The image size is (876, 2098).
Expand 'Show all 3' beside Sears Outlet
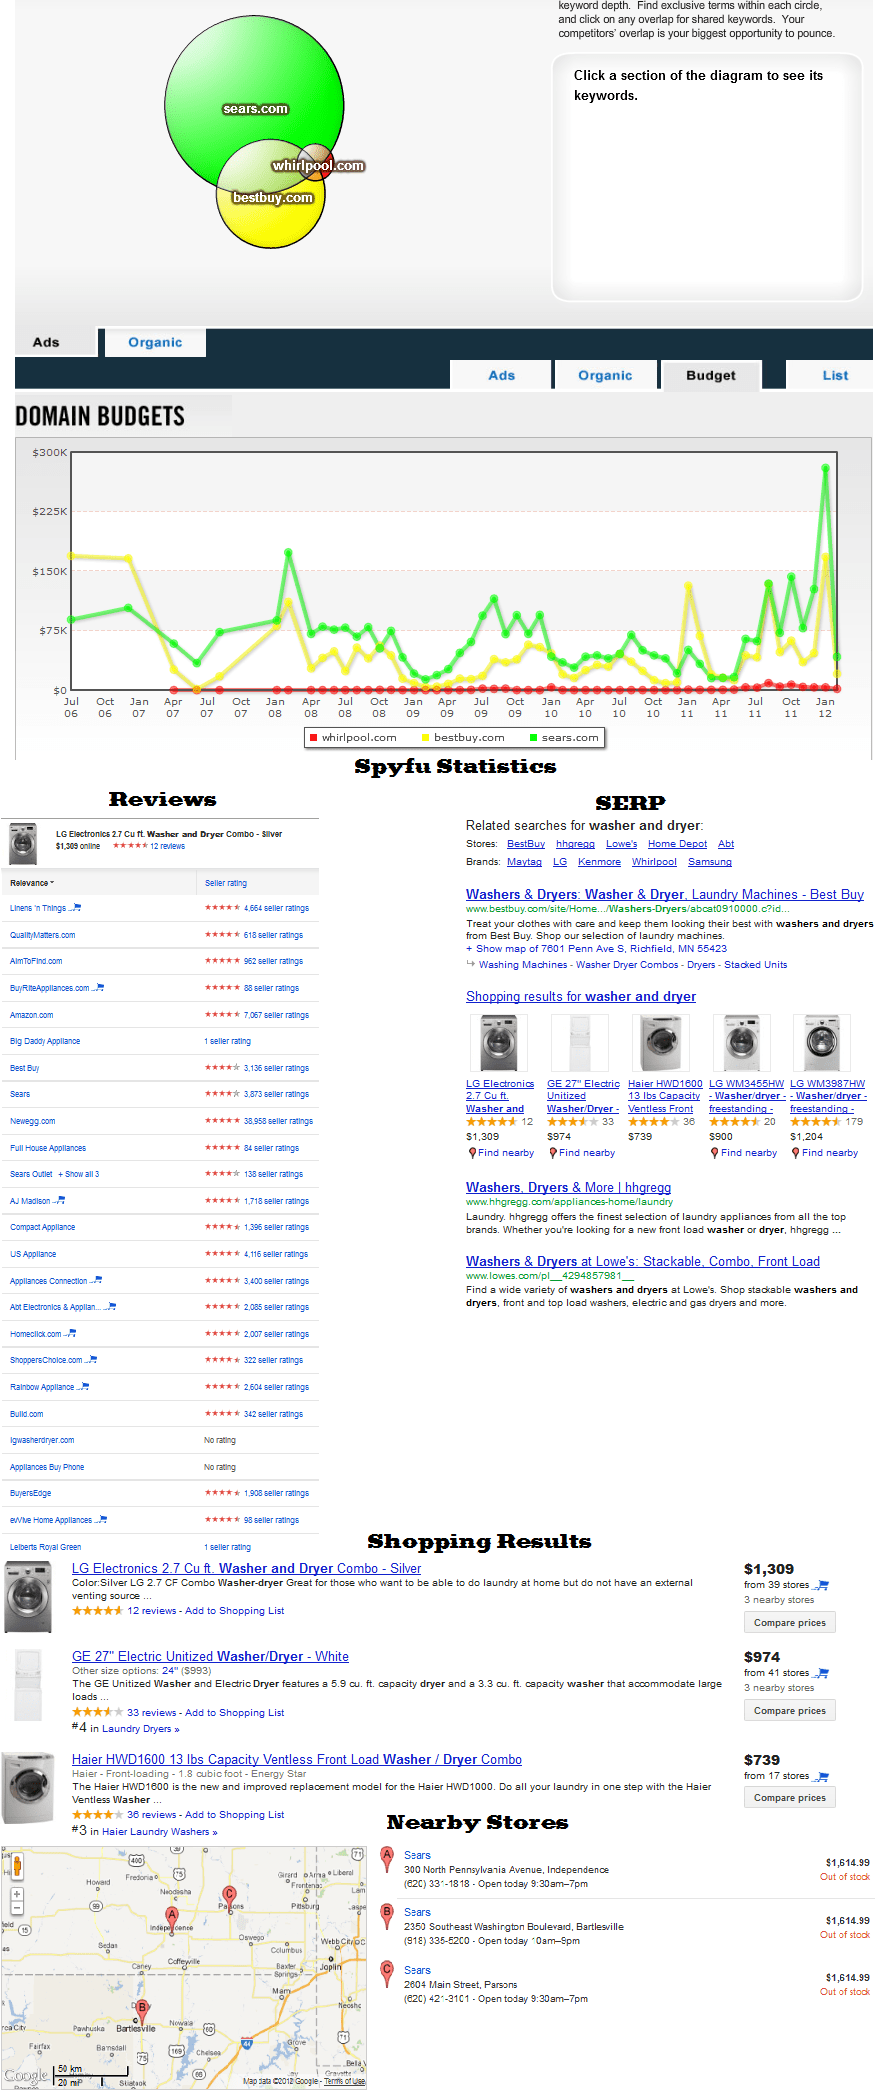coord(79,1174)
